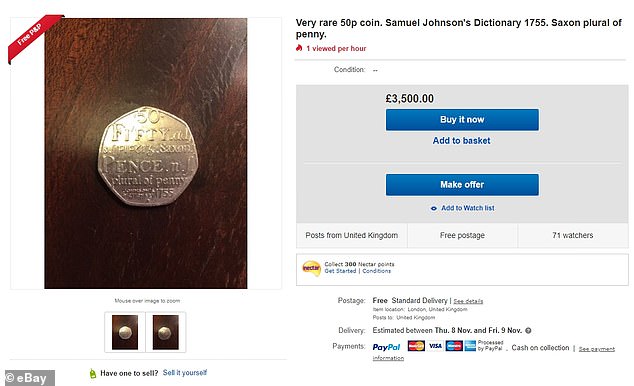Click the delivery estimate help icon
The width and height of the screenshot is (634, 386).
point(528,331)
